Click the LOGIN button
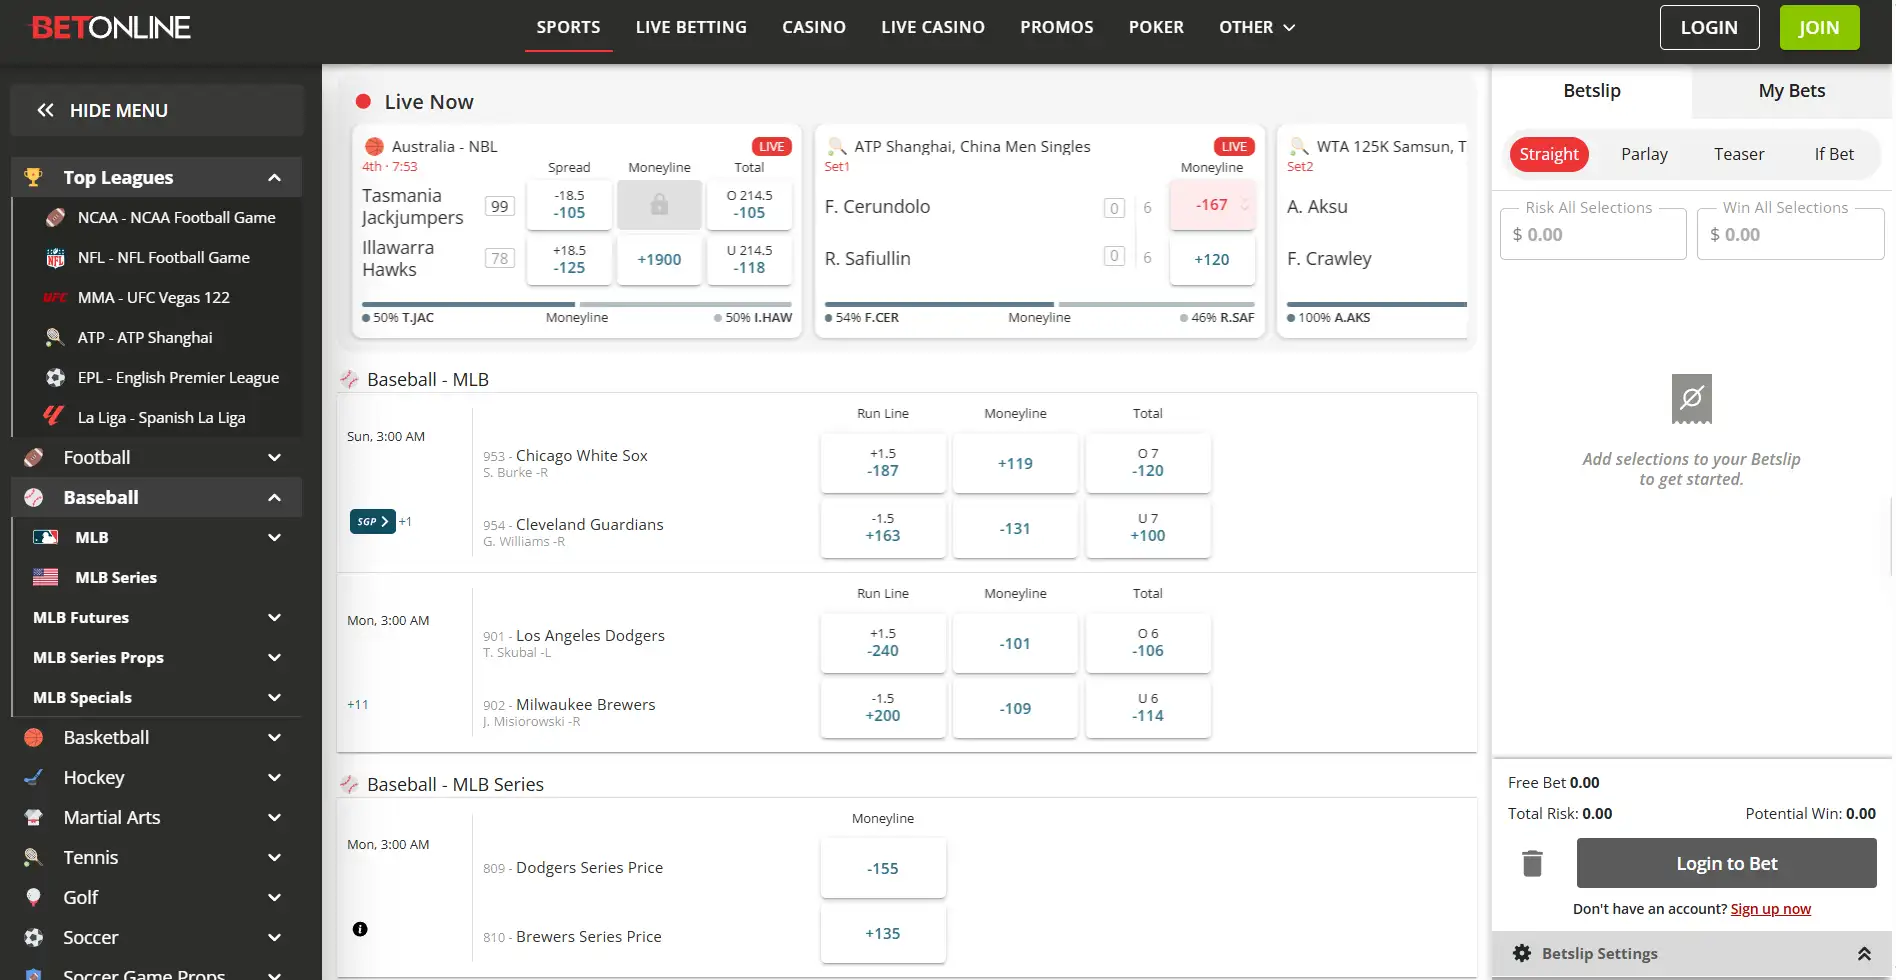 click(1709, 27)
